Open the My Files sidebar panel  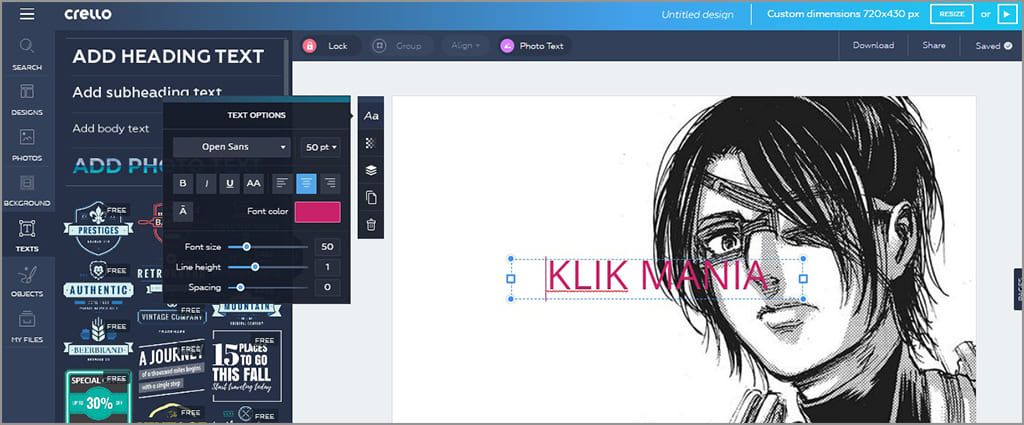[x=27, y=326]
